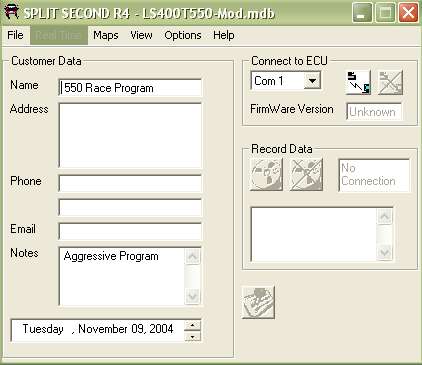Click the Email input field

(130, 231)
